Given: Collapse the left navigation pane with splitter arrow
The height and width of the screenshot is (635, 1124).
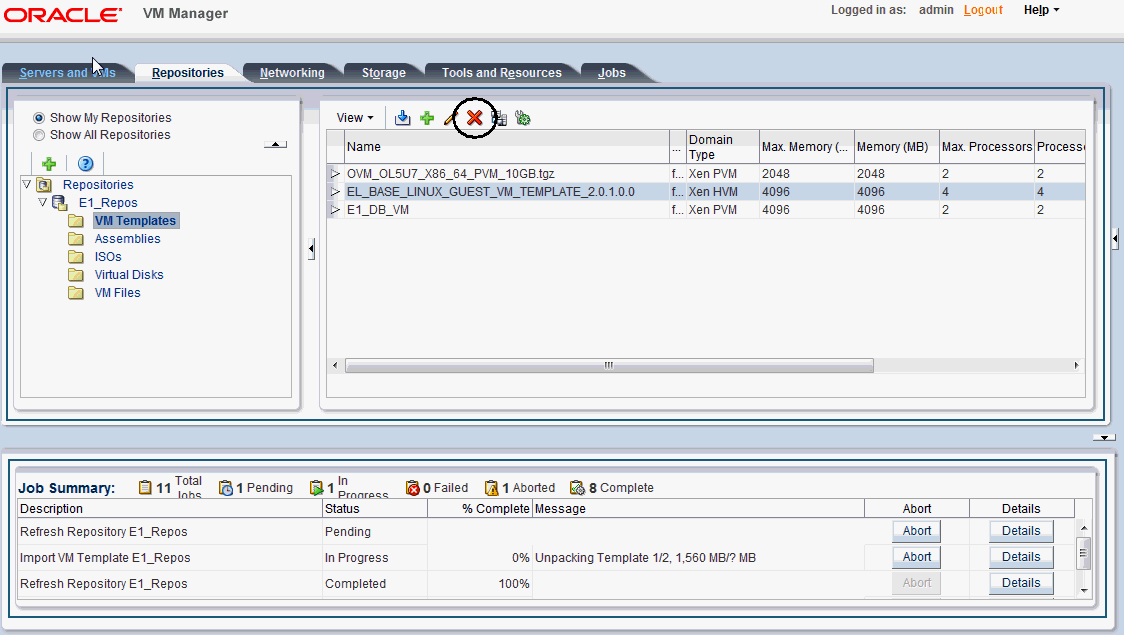Looking at the screenshot, I should [x=311, y=249].
